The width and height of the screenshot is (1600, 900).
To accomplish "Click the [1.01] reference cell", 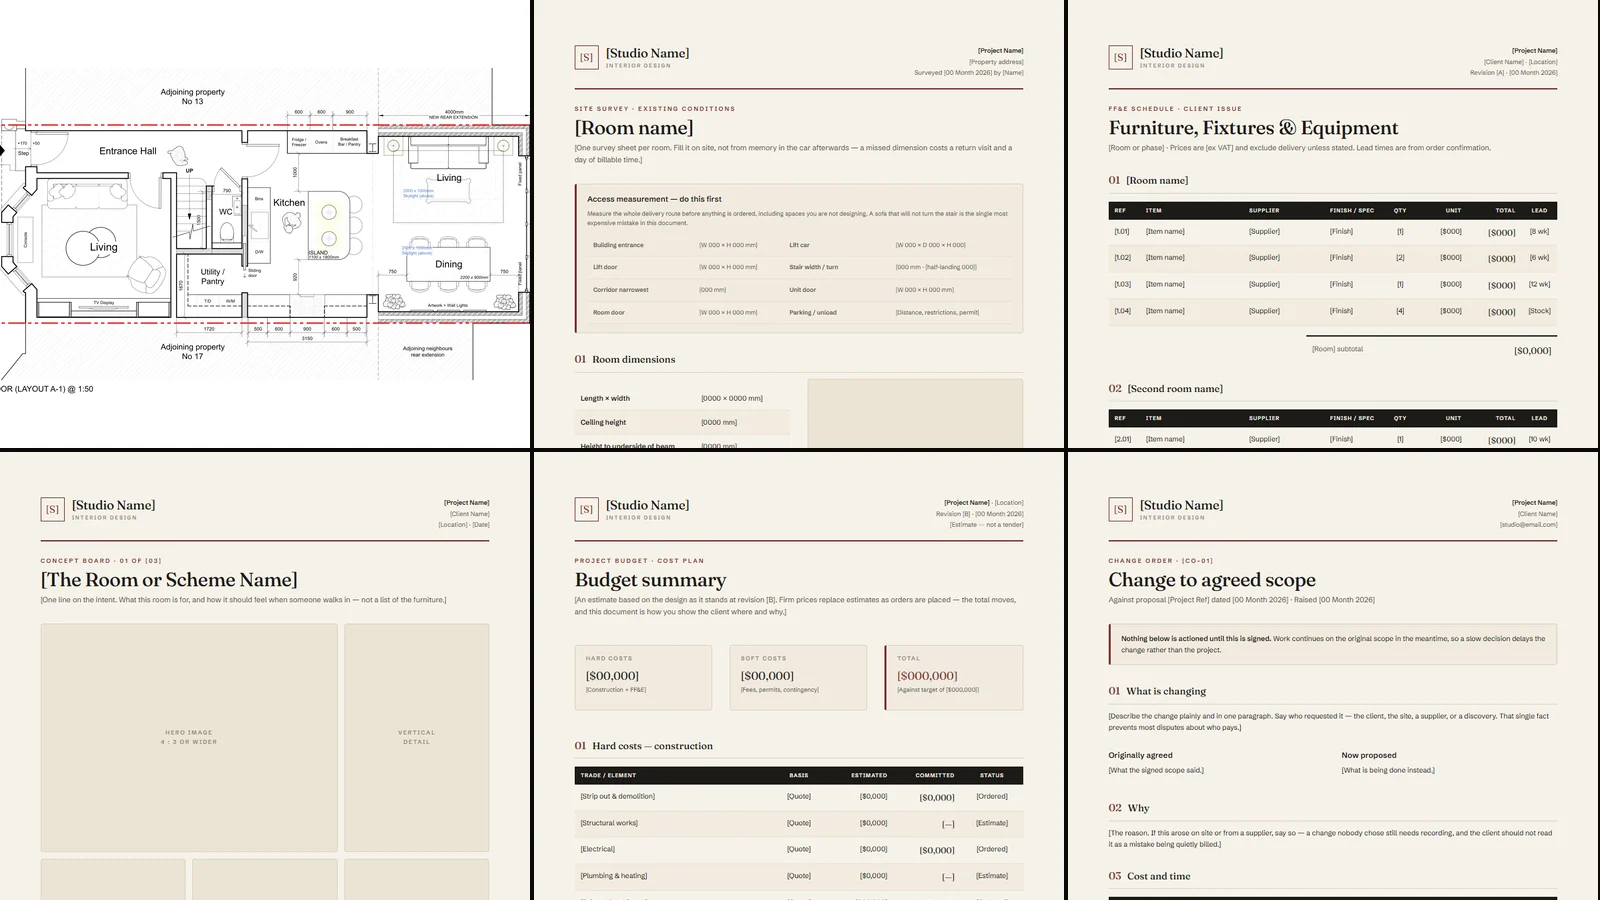I will [x=1122, y=231].
